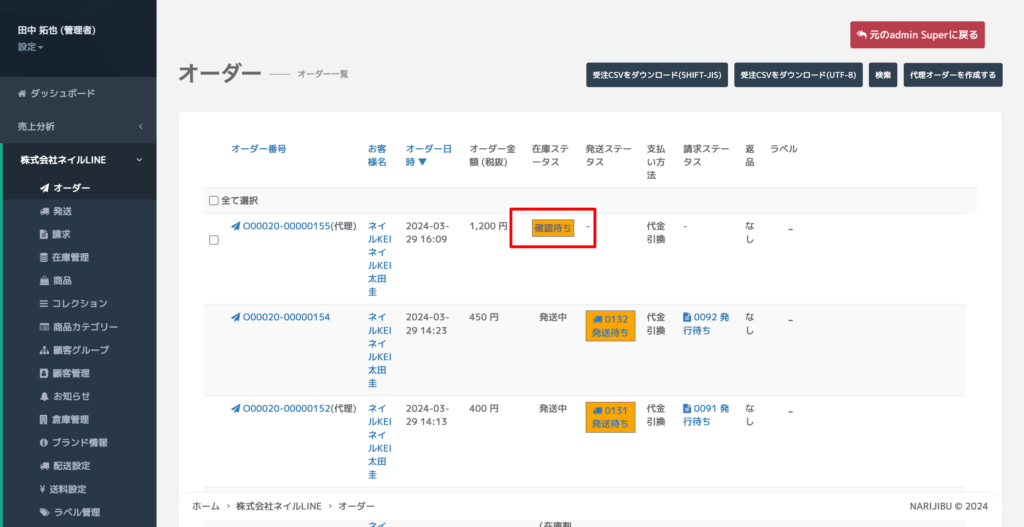Open order link O00020-00000154

[x=286, y=317]
